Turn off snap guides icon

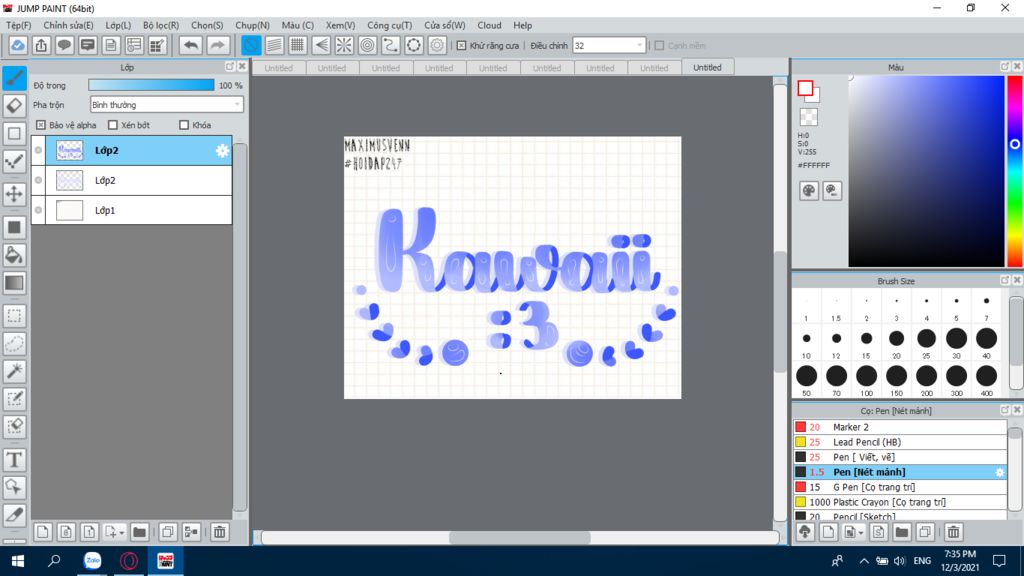[x=251, y=45]
